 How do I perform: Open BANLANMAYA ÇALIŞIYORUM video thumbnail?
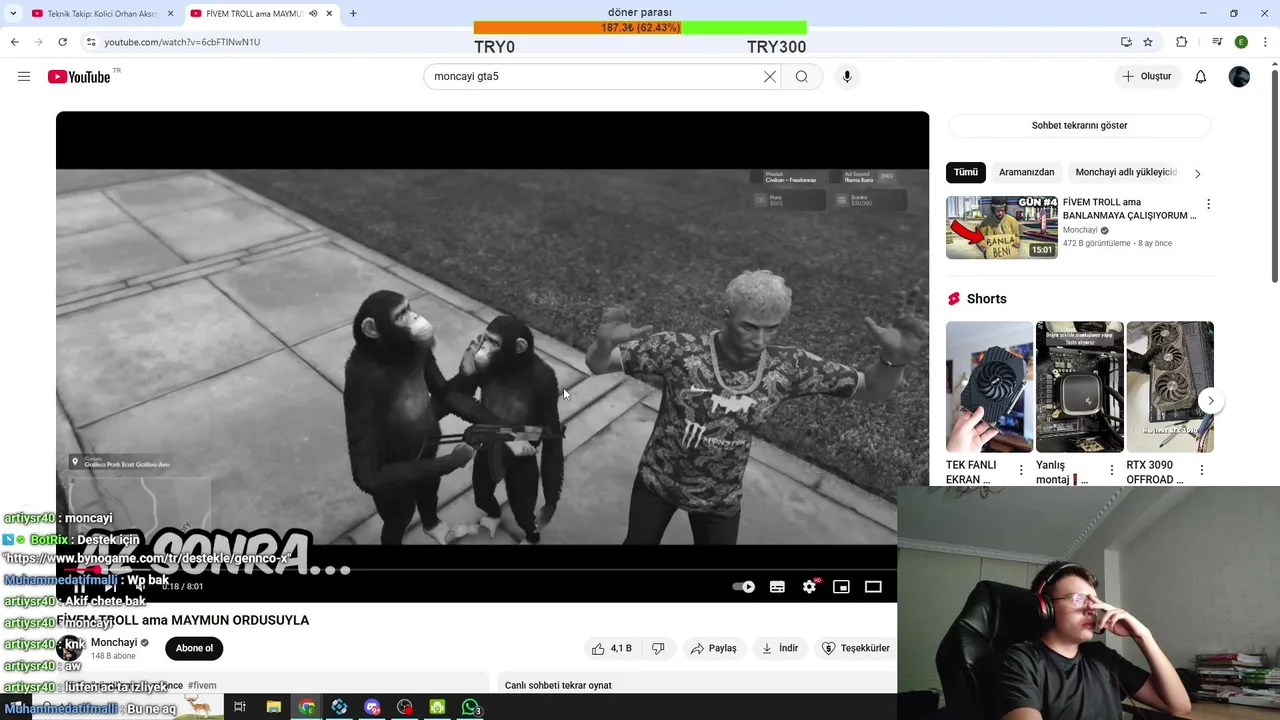pyautogui.click(x=1001, y=227)
